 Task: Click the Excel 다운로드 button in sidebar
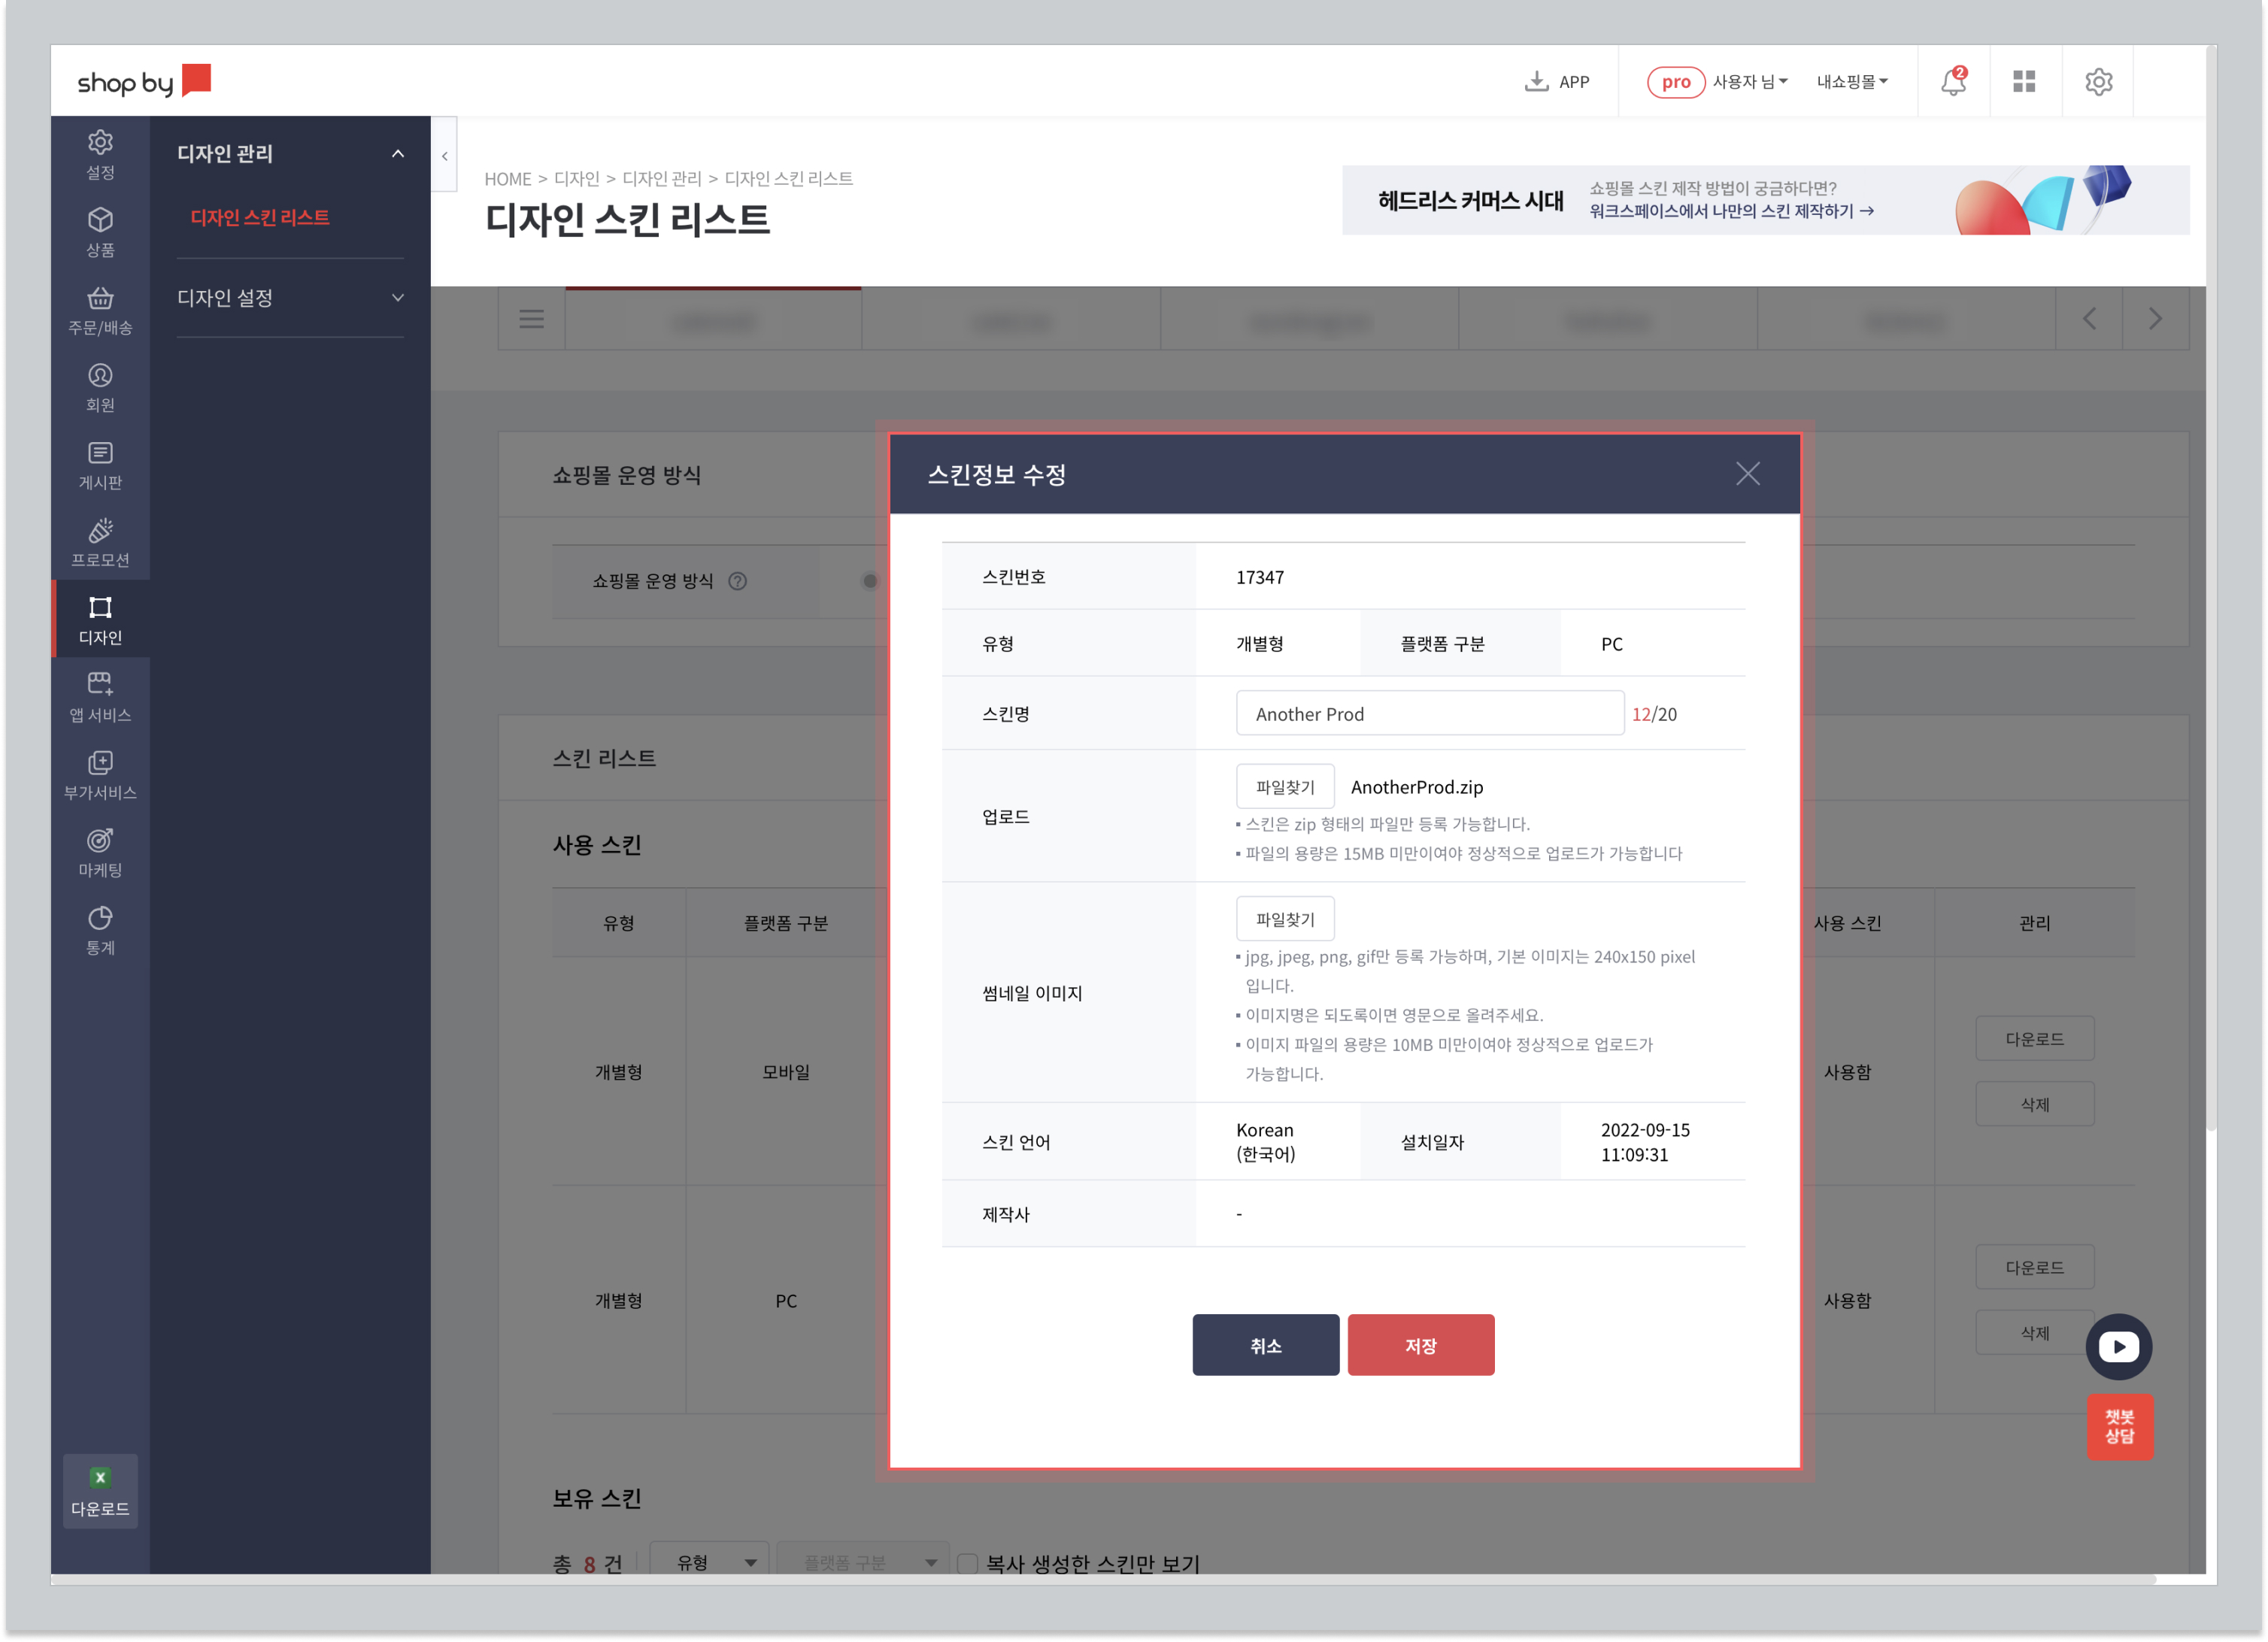tap(100, 1491)
